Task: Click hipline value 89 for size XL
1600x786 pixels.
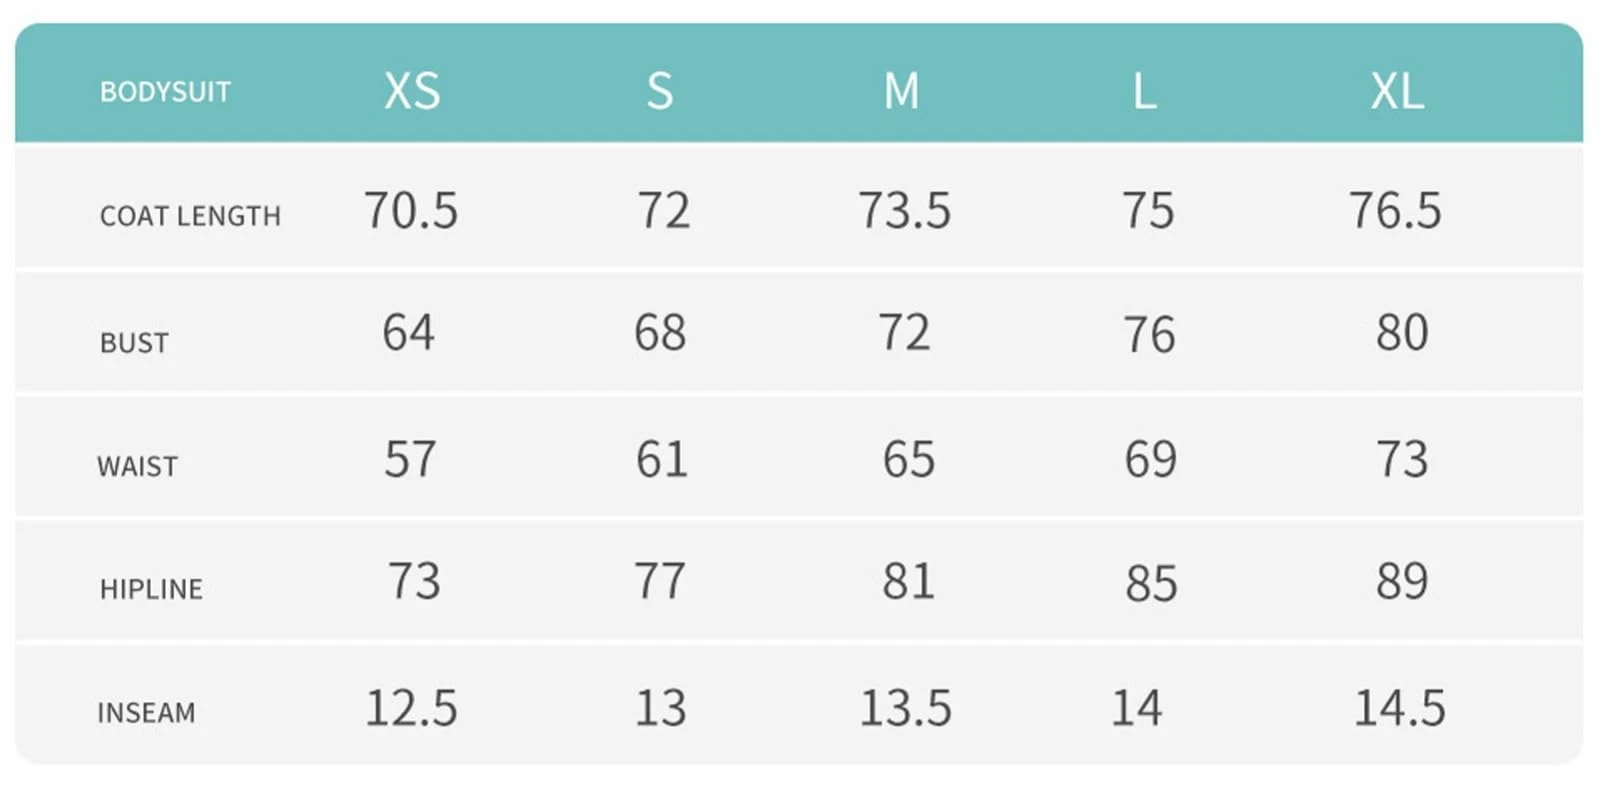Action: point(1402,582)
